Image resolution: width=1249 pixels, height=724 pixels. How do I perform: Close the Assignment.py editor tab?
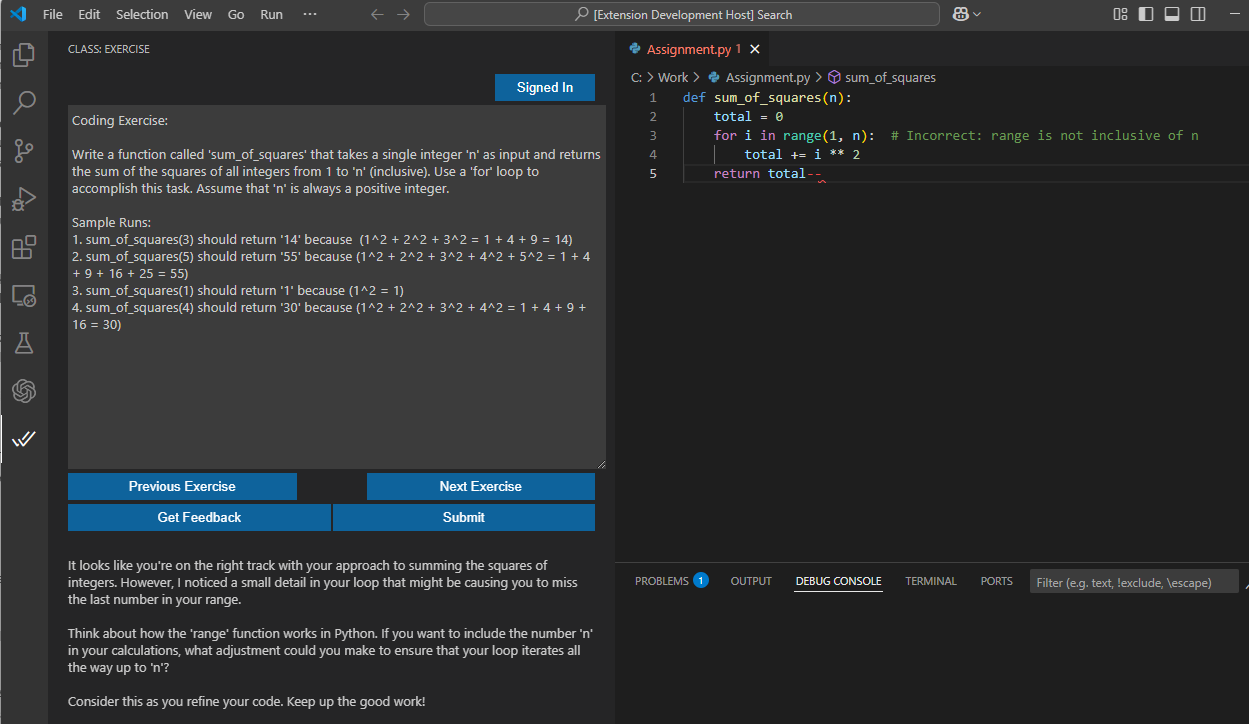[x=755, y=49]
